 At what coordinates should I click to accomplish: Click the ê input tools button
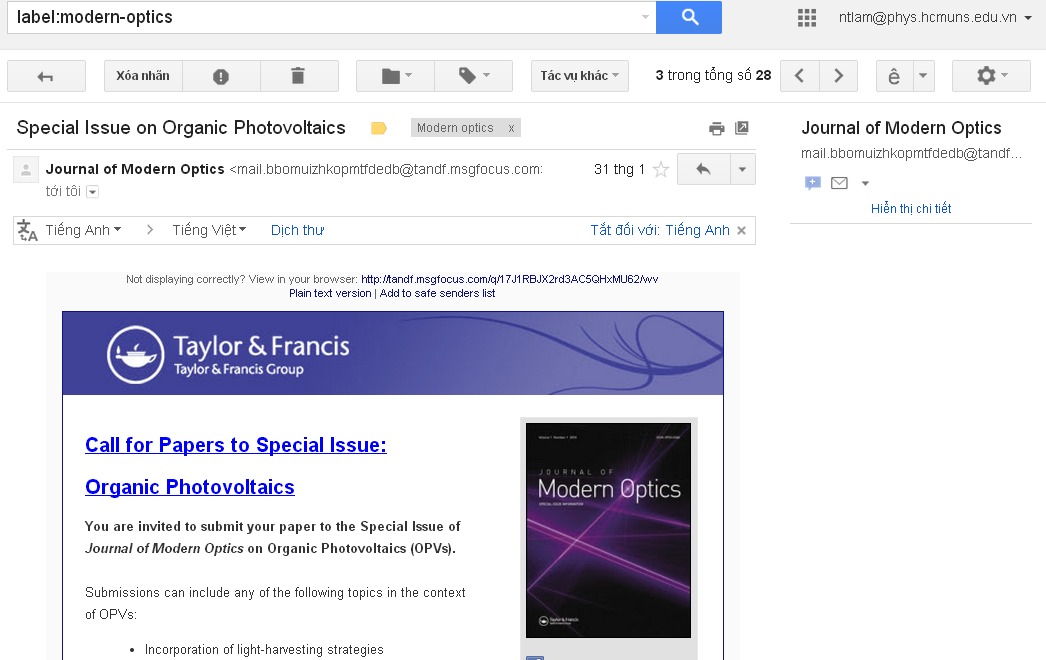(x=894, y=76)
